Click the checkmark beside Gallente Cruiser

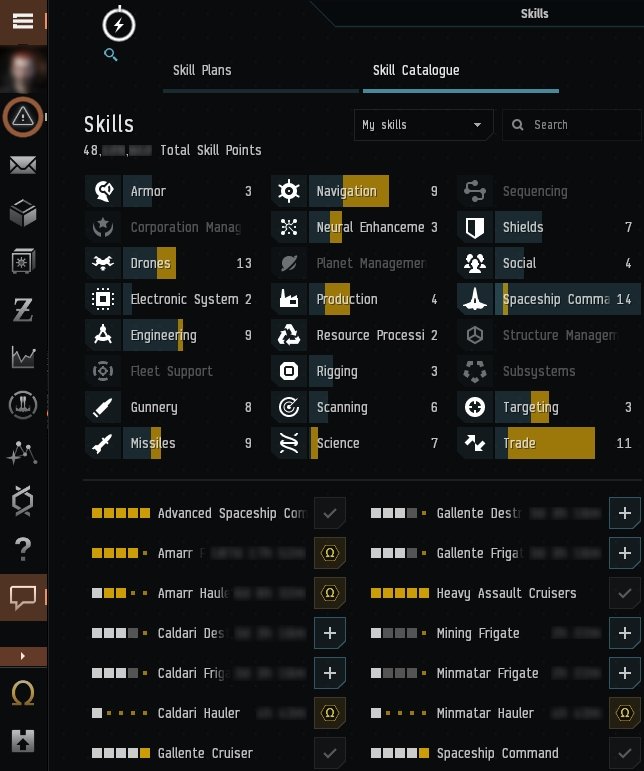pyautogui.click(x=329, y=753)
